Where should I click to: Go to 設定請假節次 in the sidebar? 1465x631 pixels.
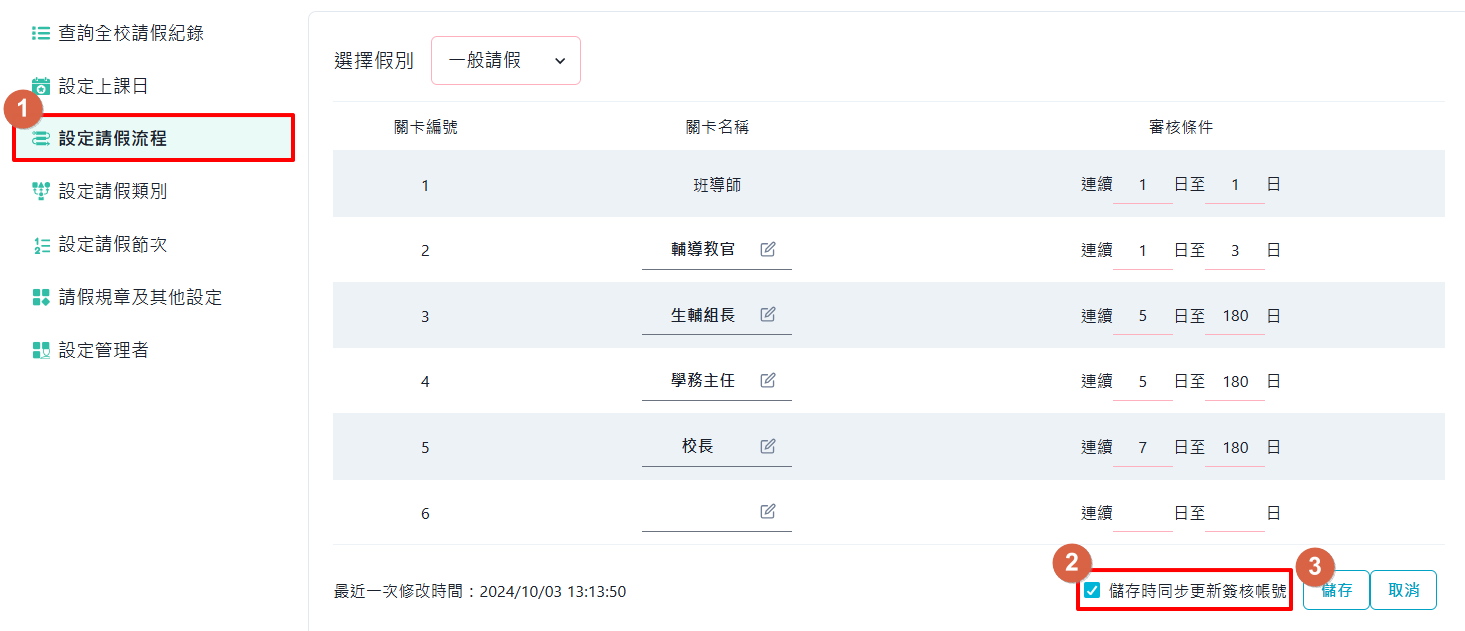tap(112, 244)
